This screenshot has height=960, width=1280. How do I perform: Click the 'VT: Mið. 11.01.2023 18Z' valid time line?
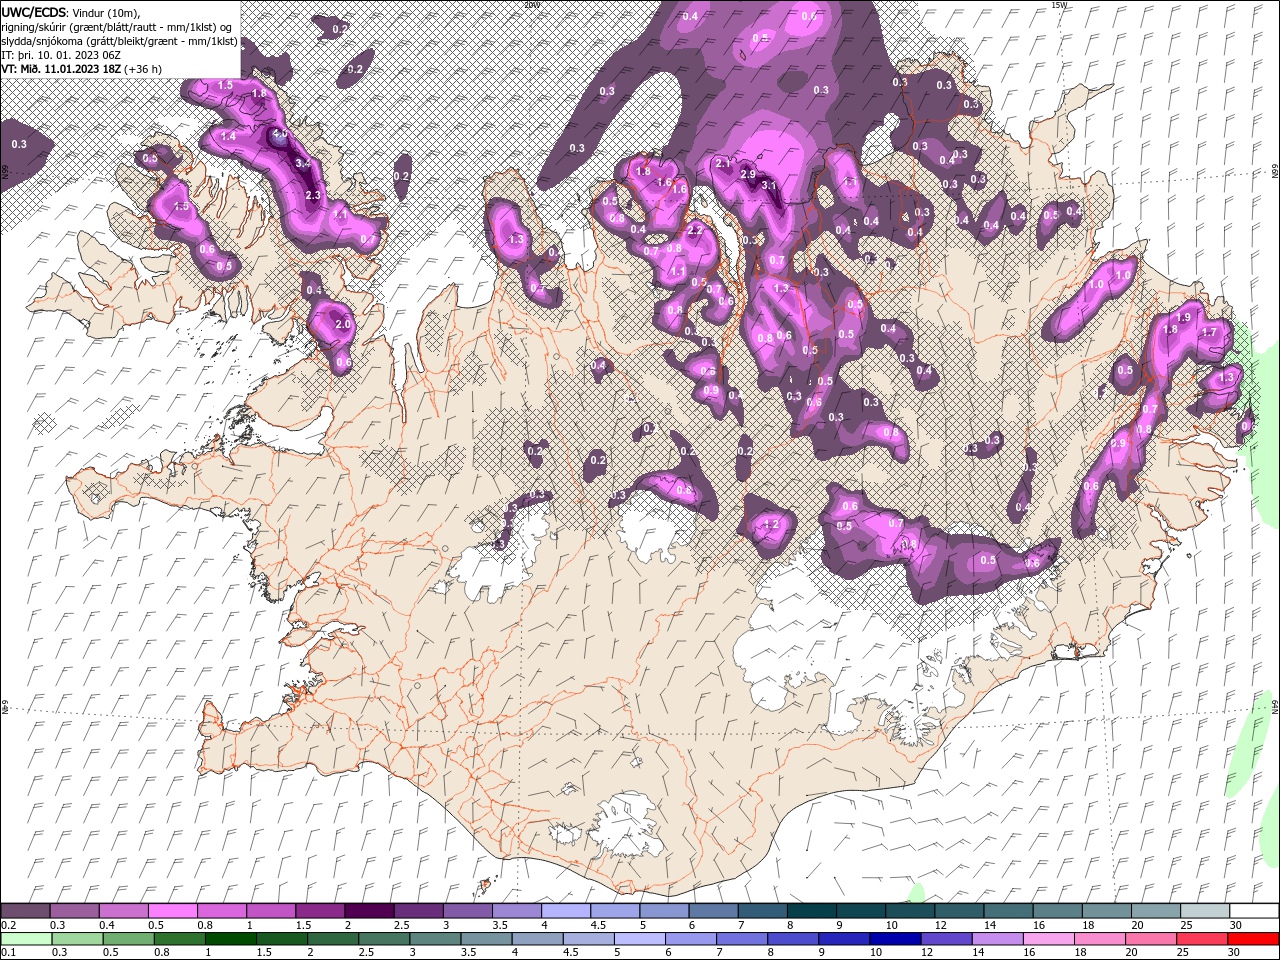(x=62, y=69)
